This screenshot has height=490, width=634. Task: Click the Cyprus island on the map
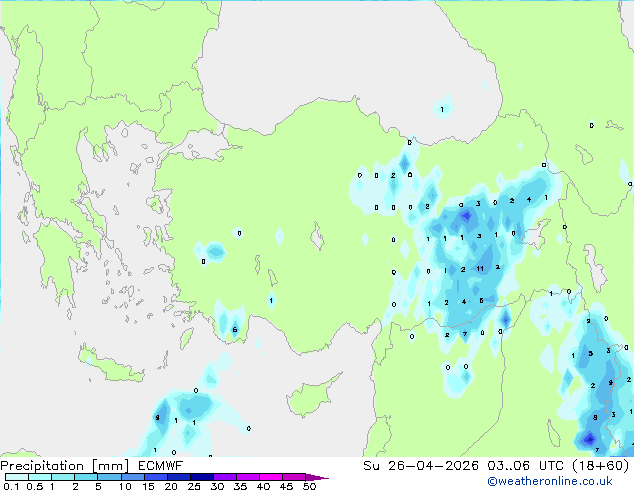tap(311, 397)
